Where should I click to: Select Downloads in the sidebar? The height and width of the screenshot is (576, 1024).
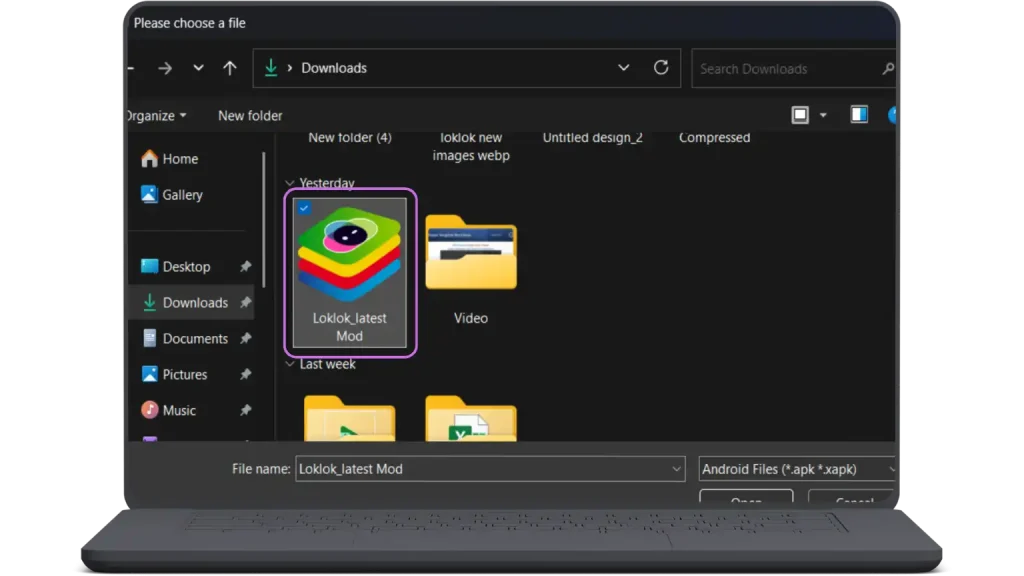point(195,303)
